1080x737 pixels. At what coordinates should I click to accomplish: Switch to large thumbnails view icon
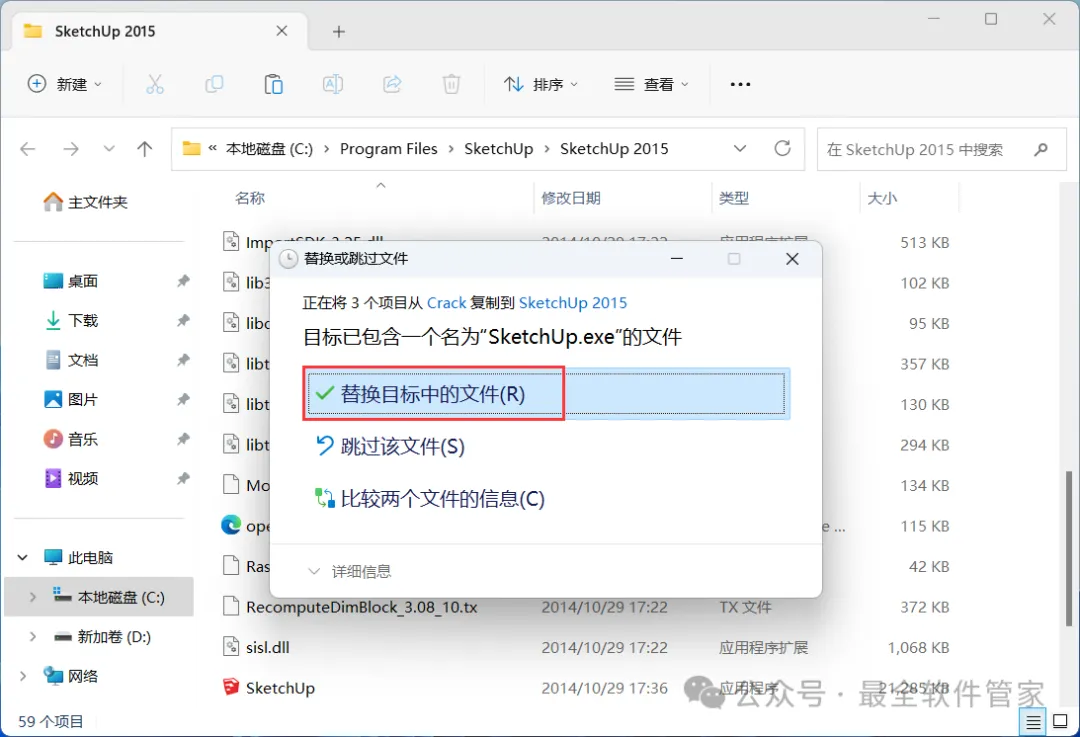1061,721
